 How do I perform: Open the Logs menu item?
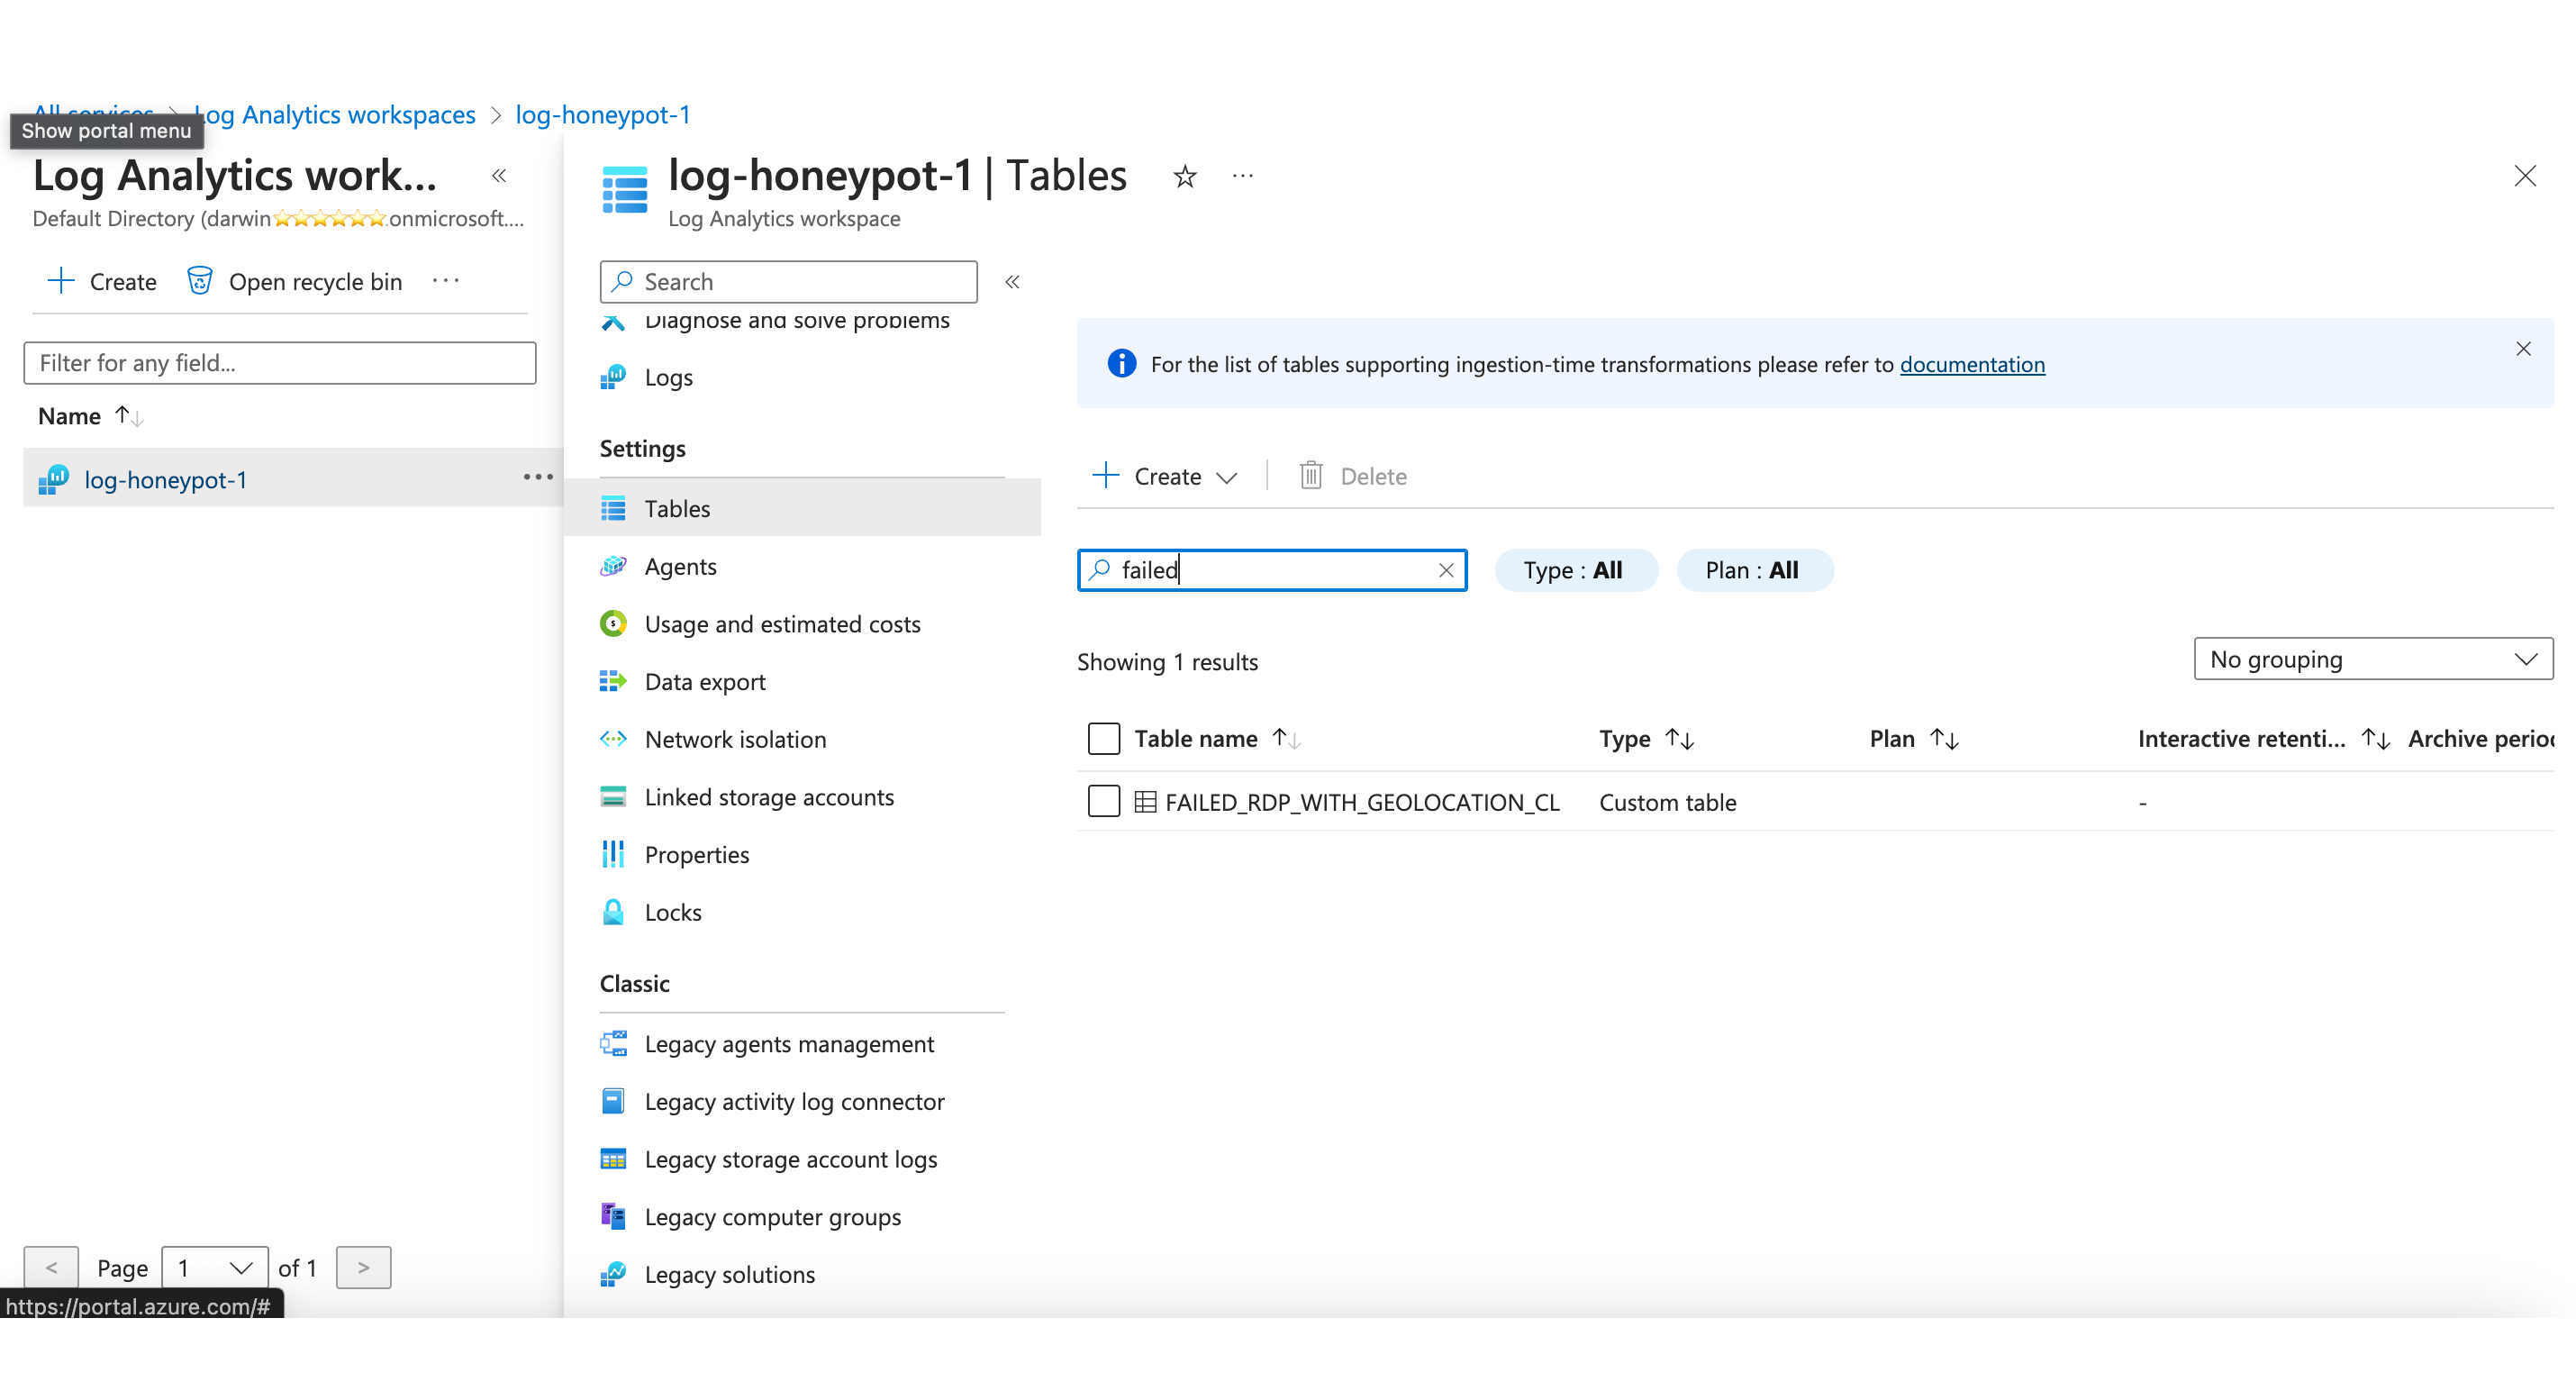(668, 377)
